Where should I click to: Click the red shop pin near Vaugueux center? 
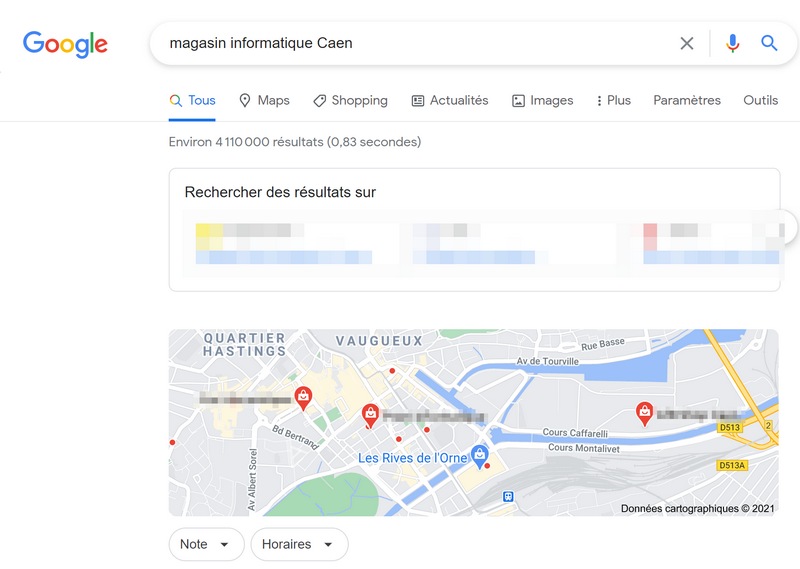pos(370,415)
